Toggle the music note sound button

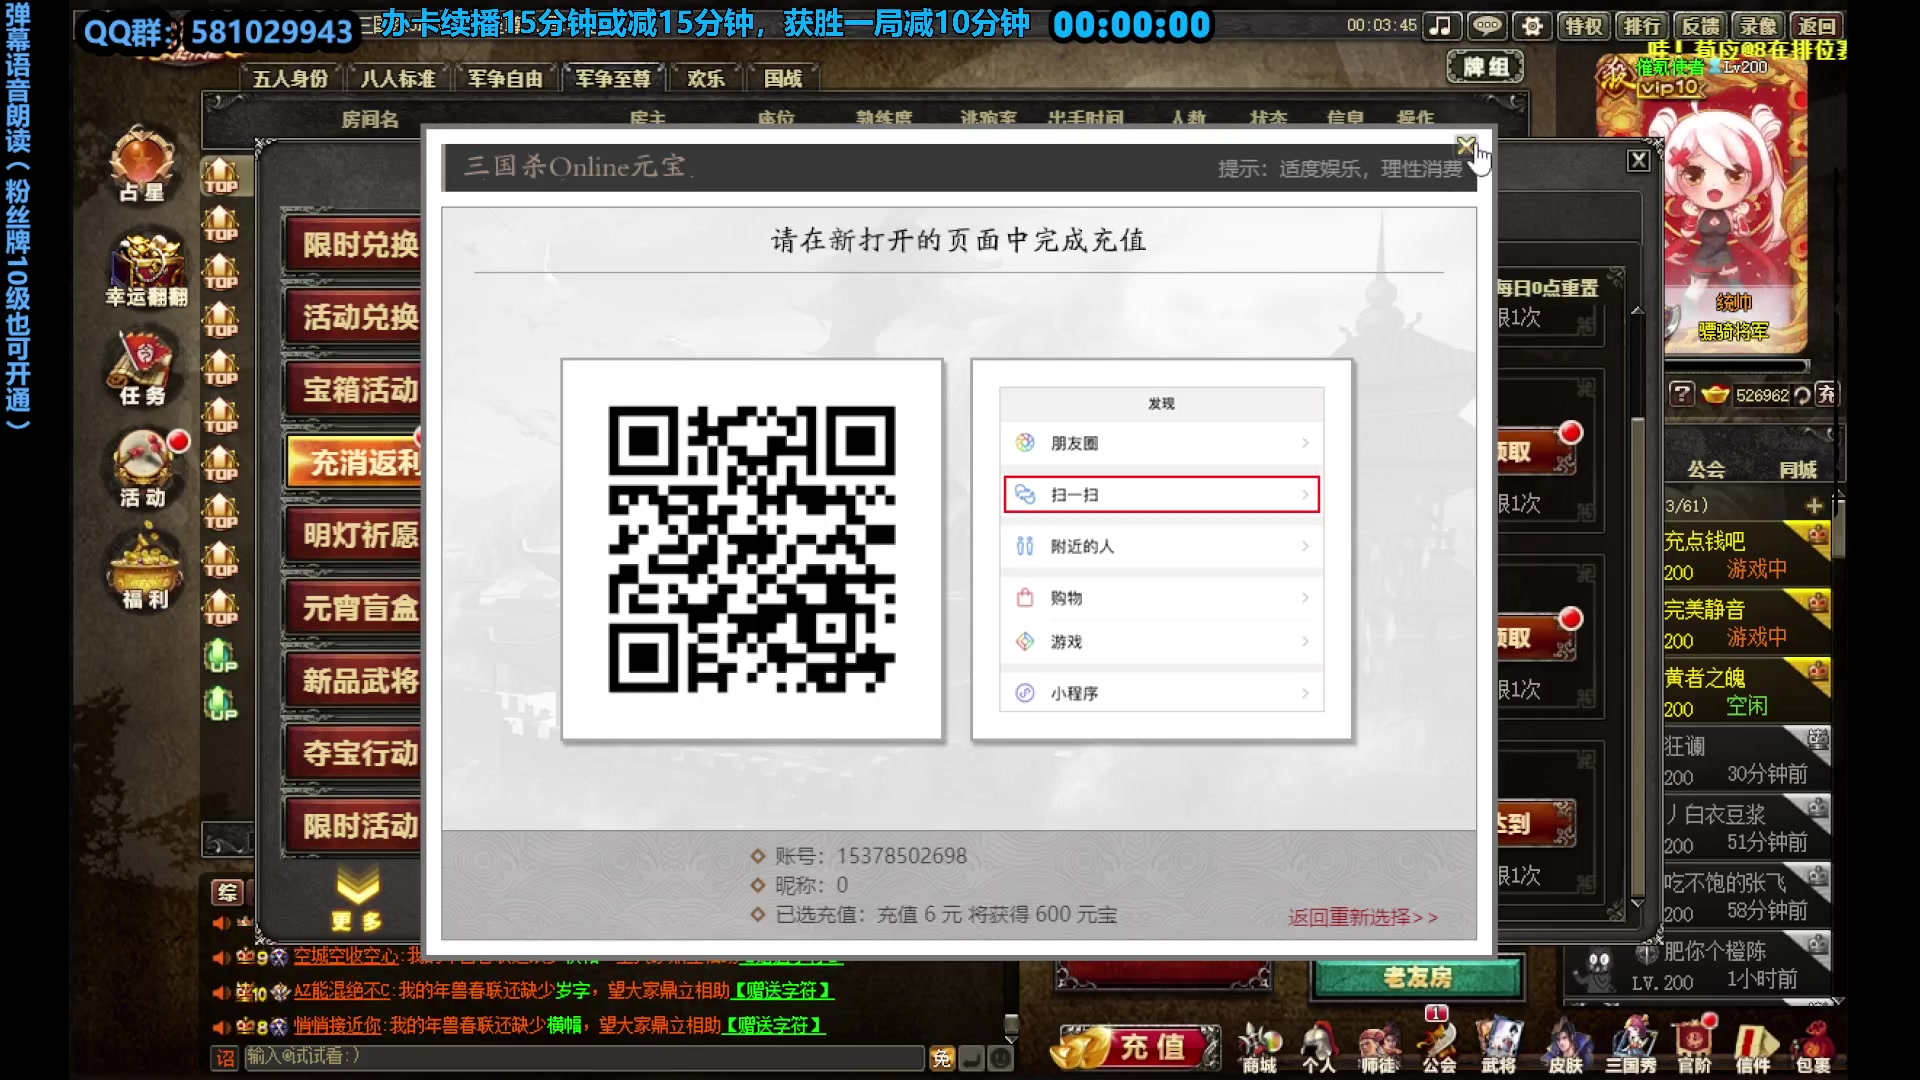click(1441, 26)
